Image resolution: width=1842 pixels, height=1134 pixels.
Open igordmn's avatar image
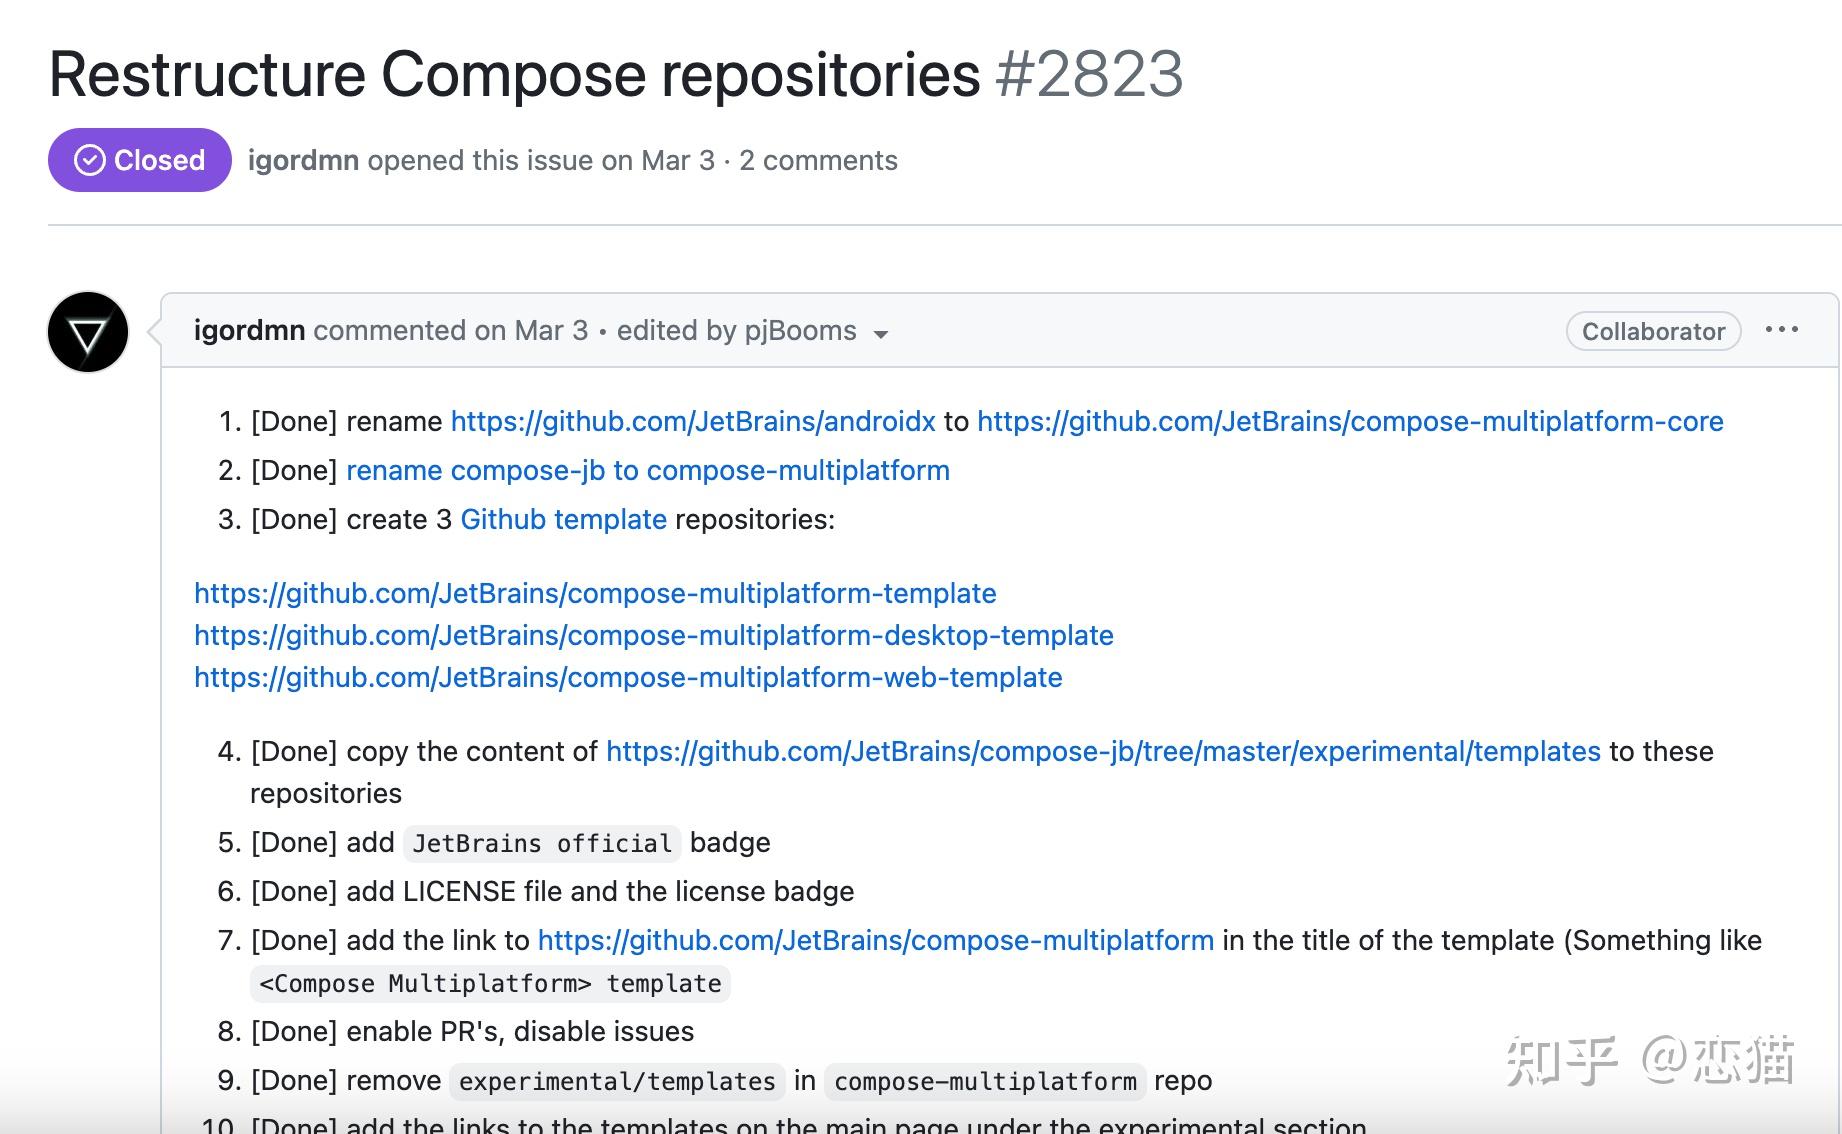coord(87,331)
